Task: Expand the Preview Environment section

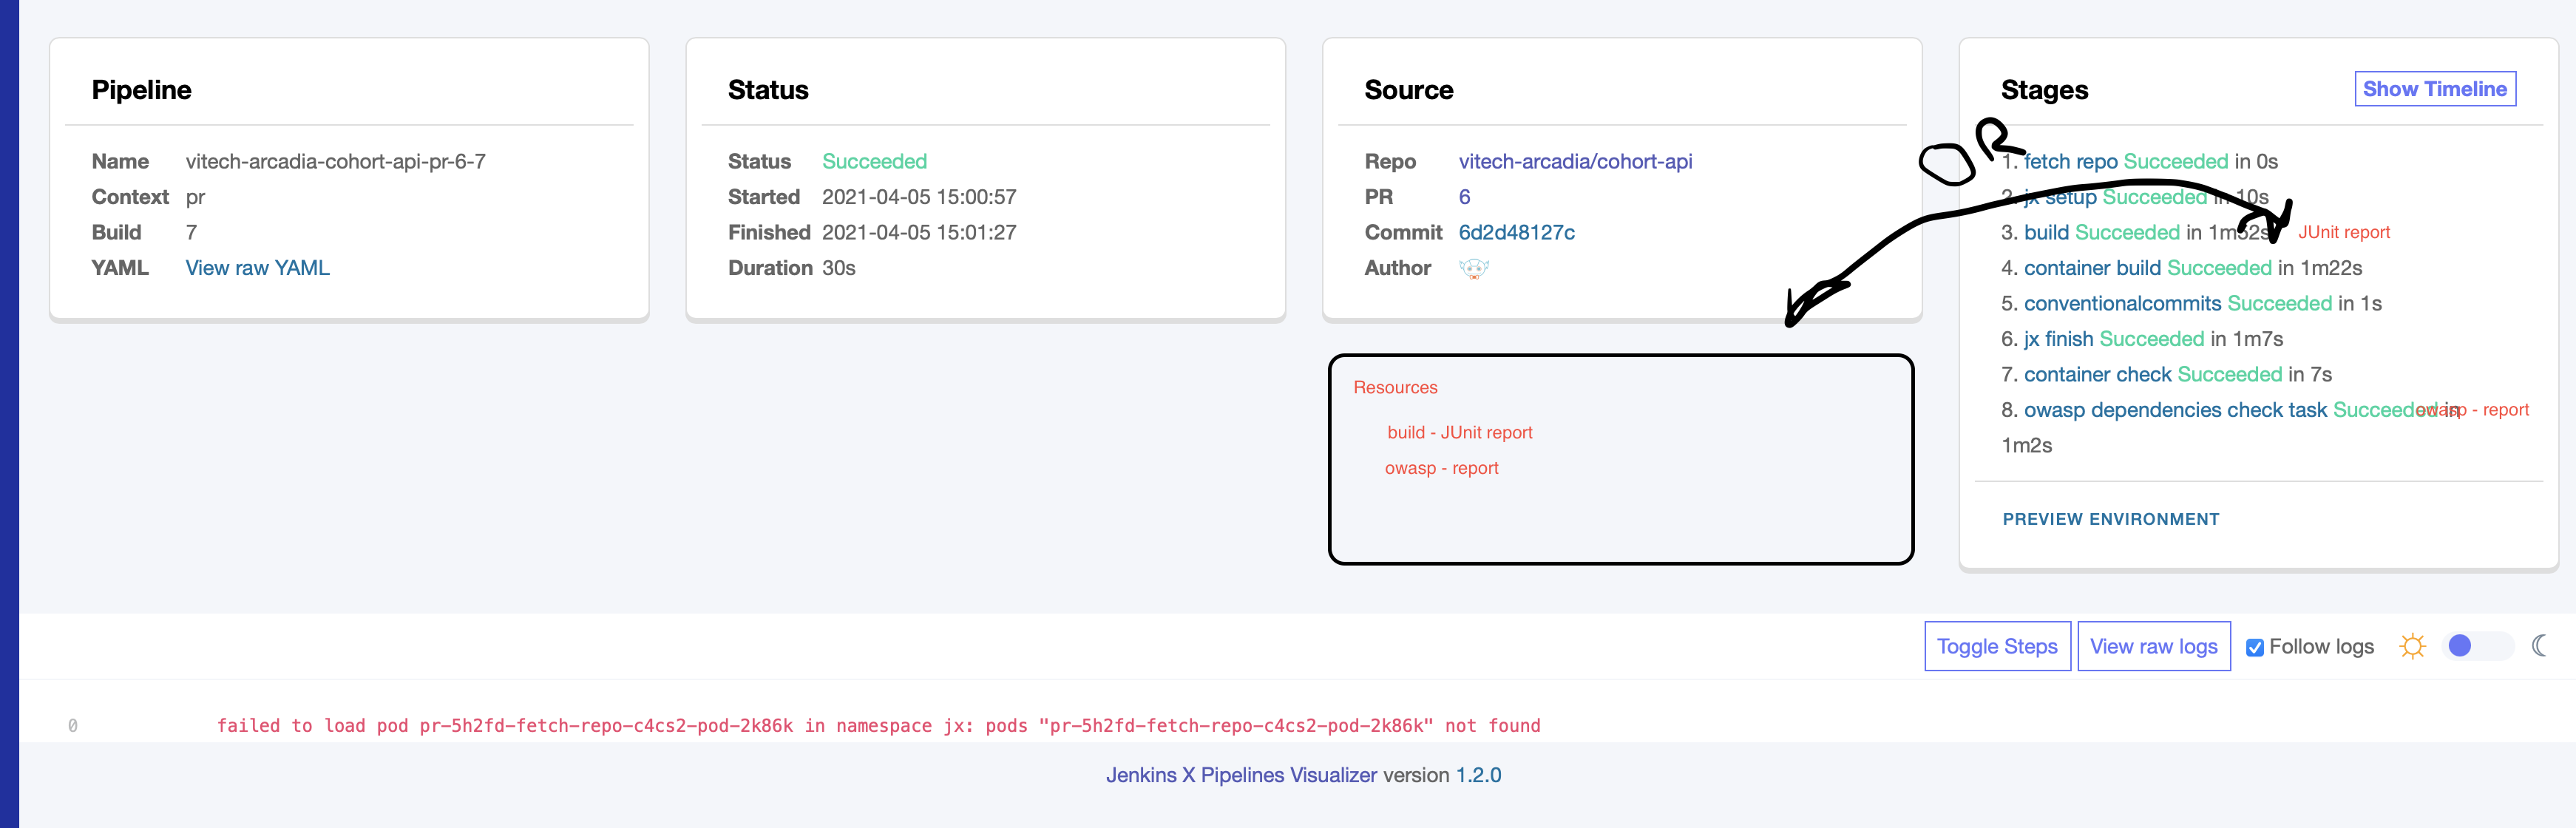Action: click(x=2110, y=519)
